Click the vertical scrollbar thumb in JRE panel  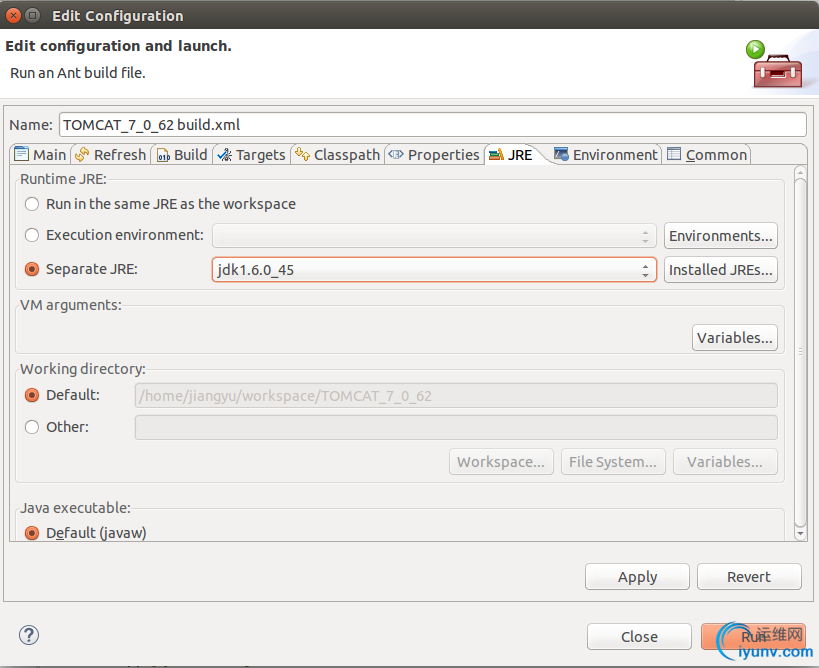tap(800, 354)
